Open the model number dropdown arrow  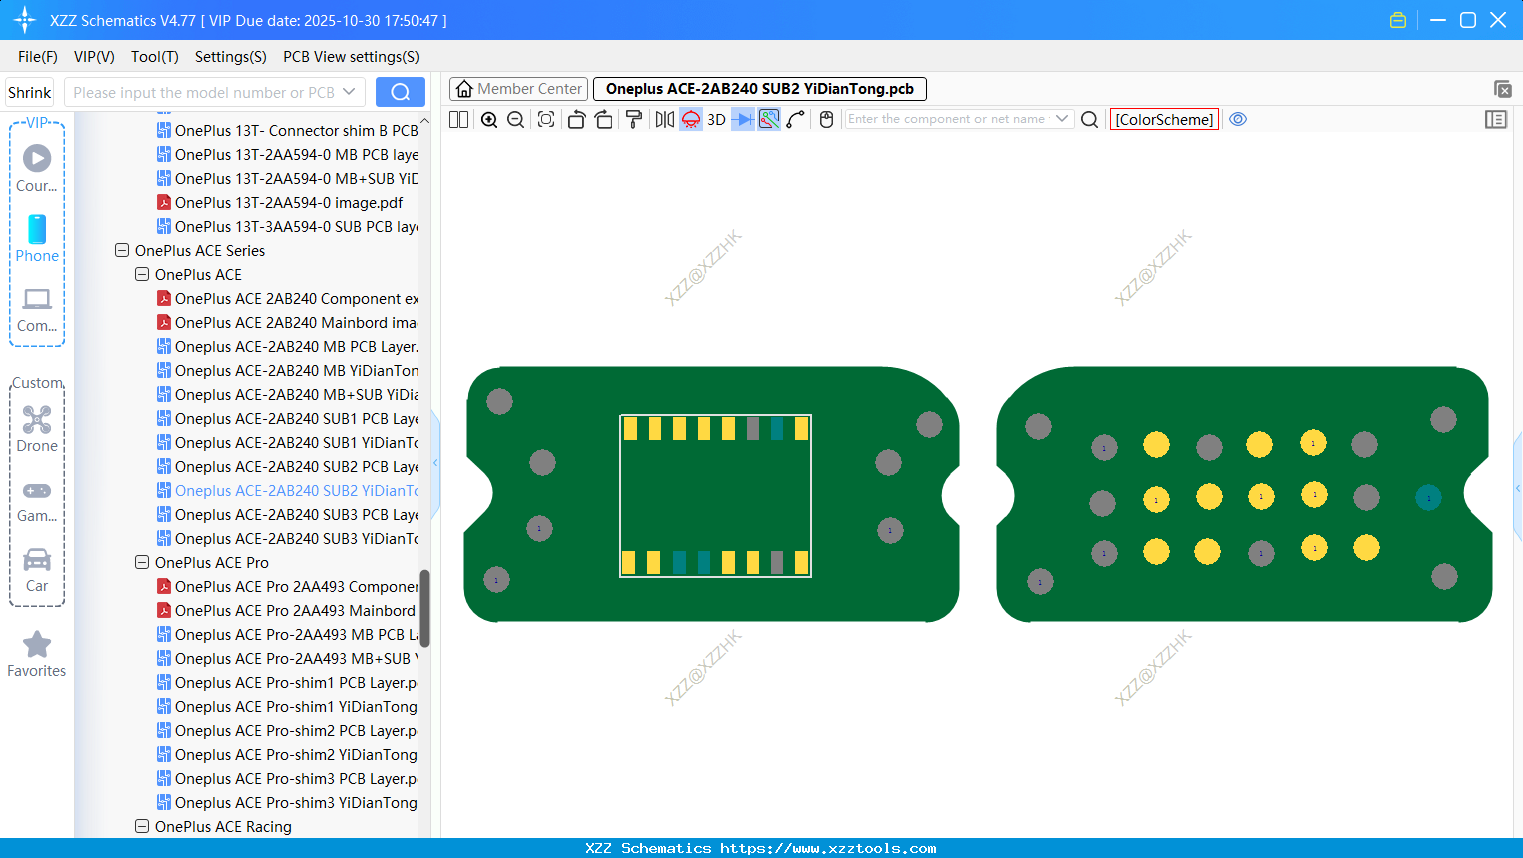(x=349, y=92)
